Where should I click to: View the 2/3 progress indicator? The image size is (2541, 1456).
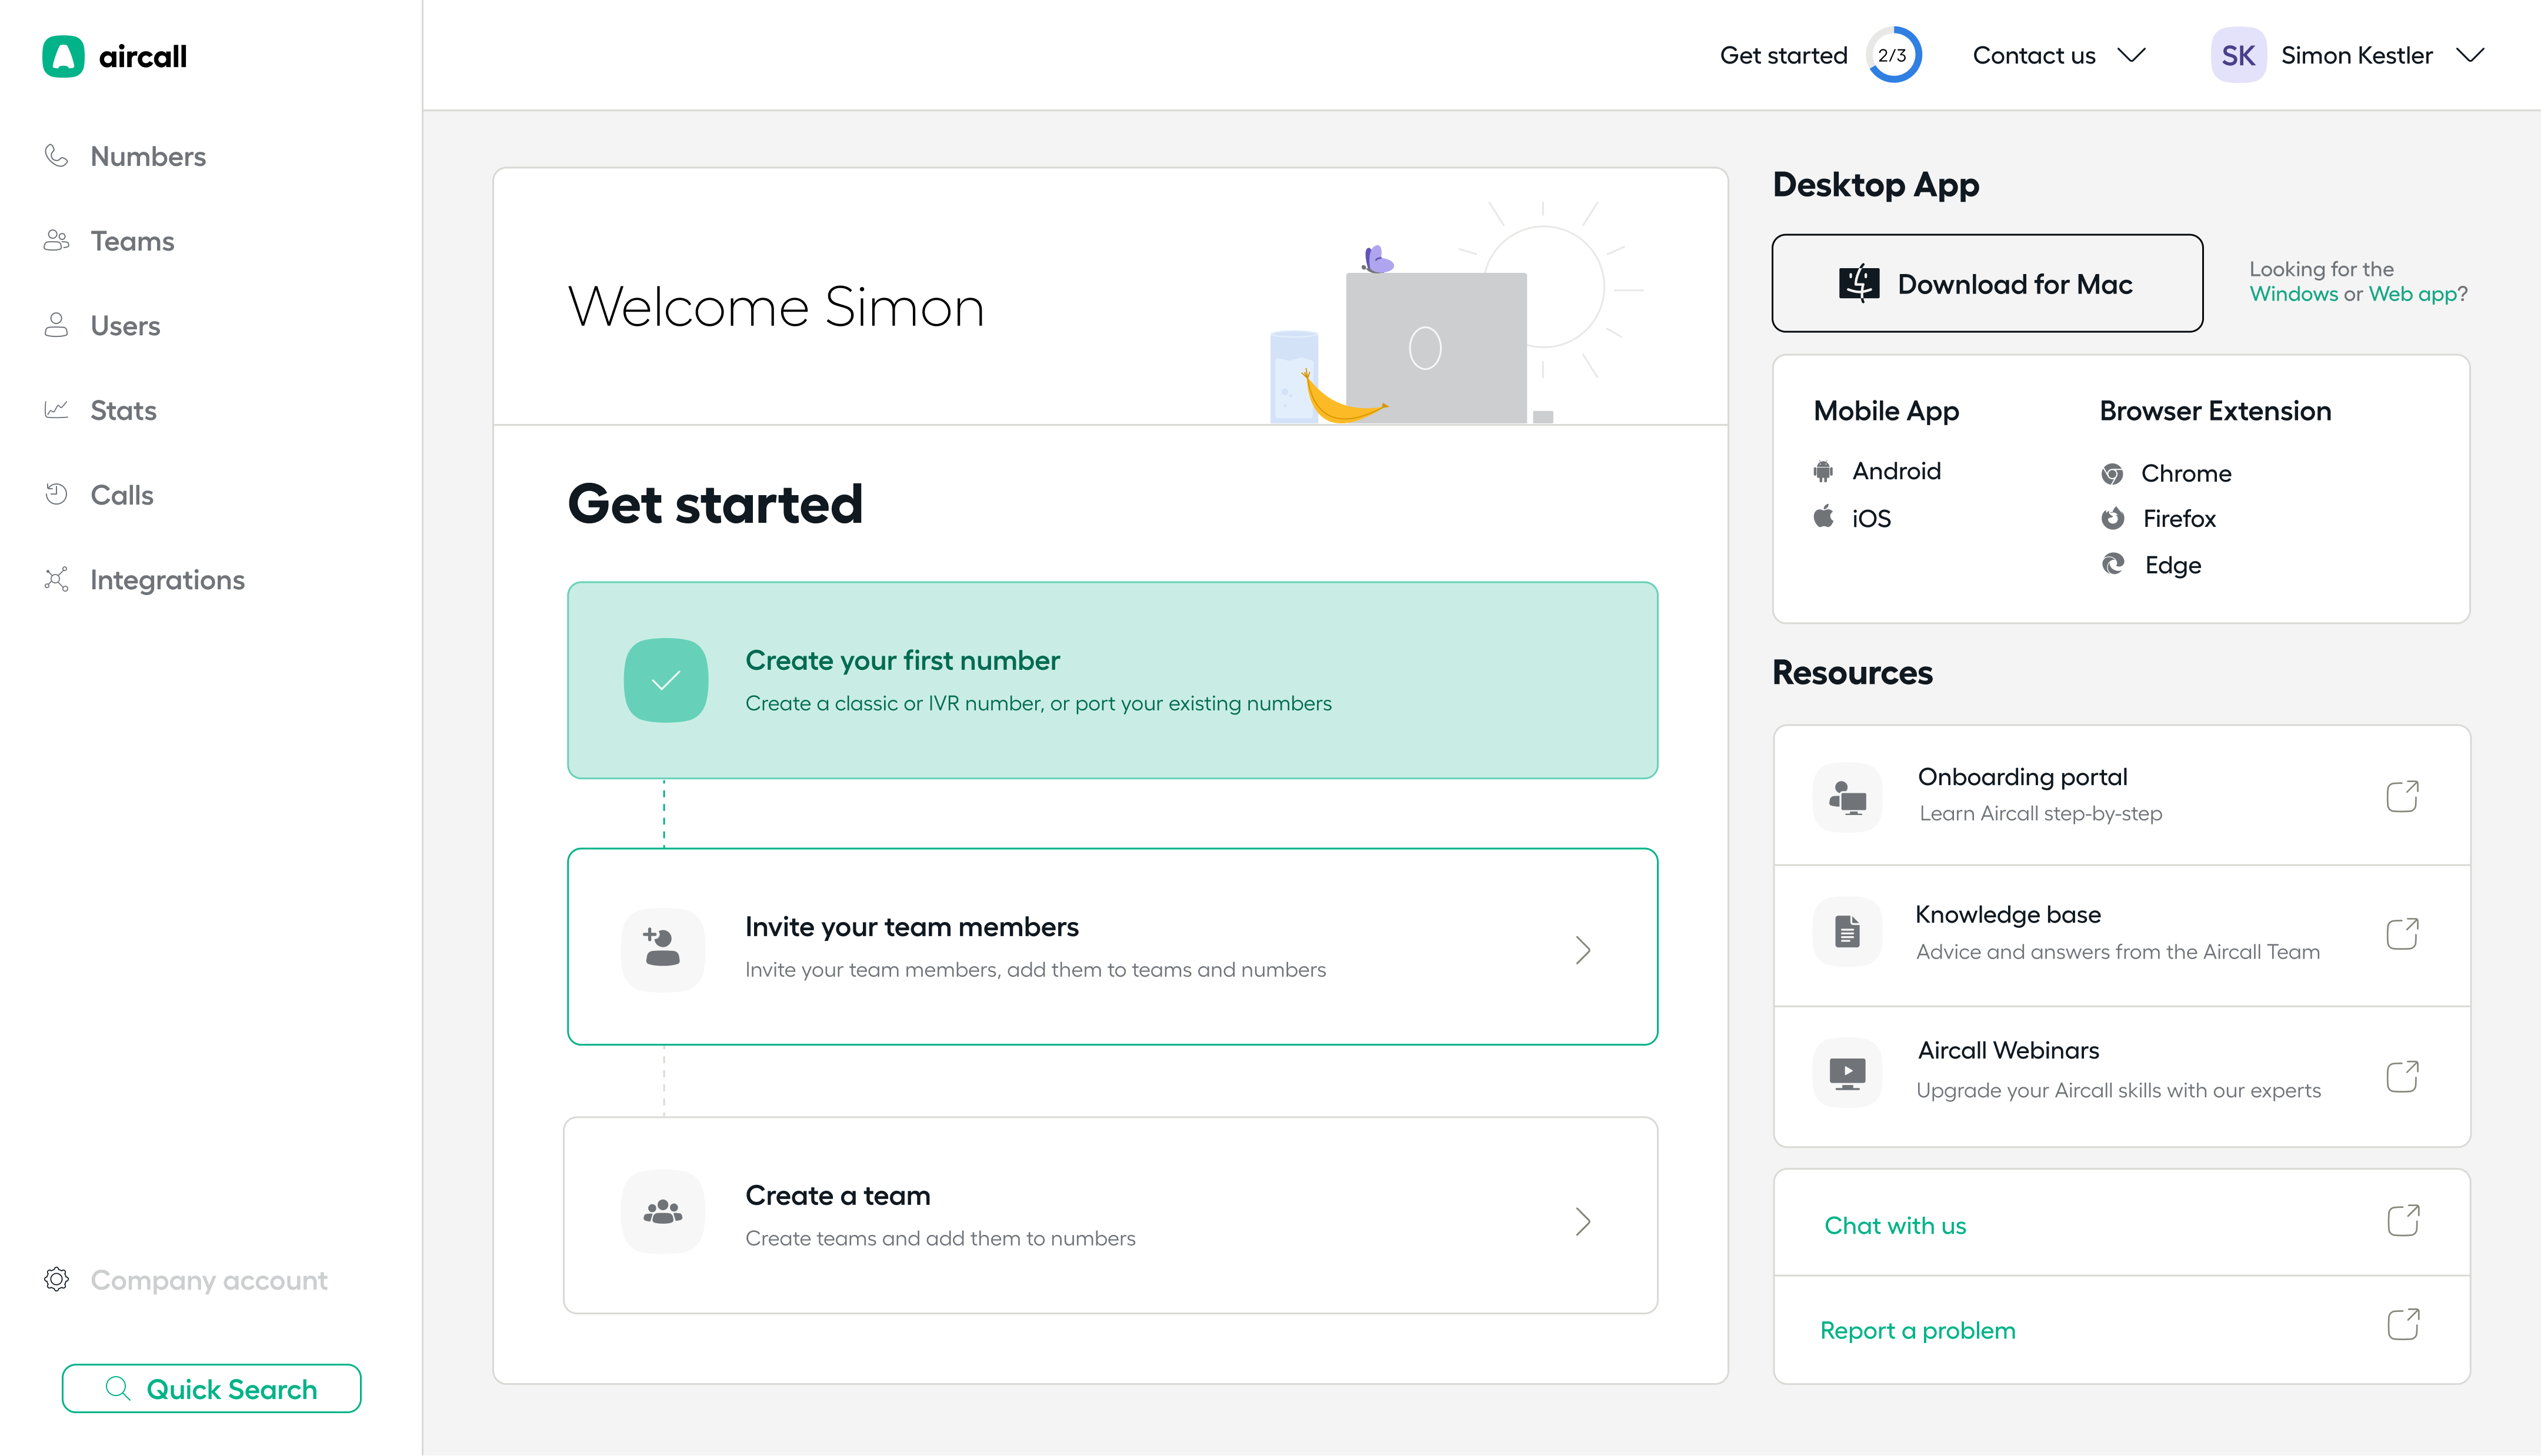[x=1890, y=56]
